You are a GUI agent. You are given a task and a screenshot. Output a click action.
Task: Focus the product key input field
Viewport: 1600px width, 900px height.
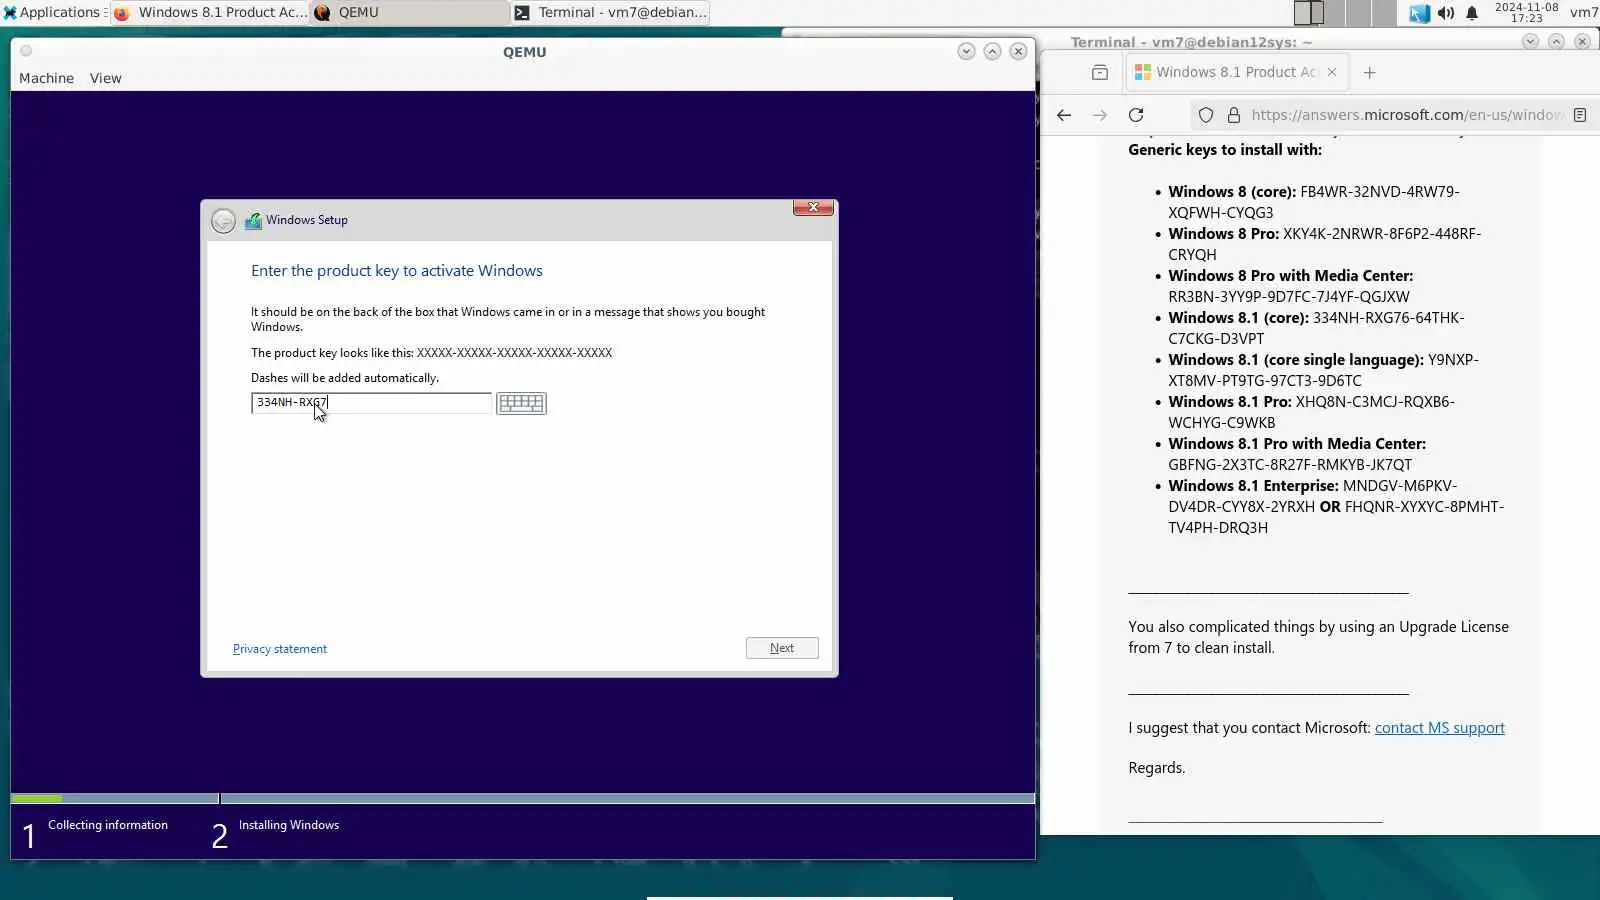click(371, 403)
